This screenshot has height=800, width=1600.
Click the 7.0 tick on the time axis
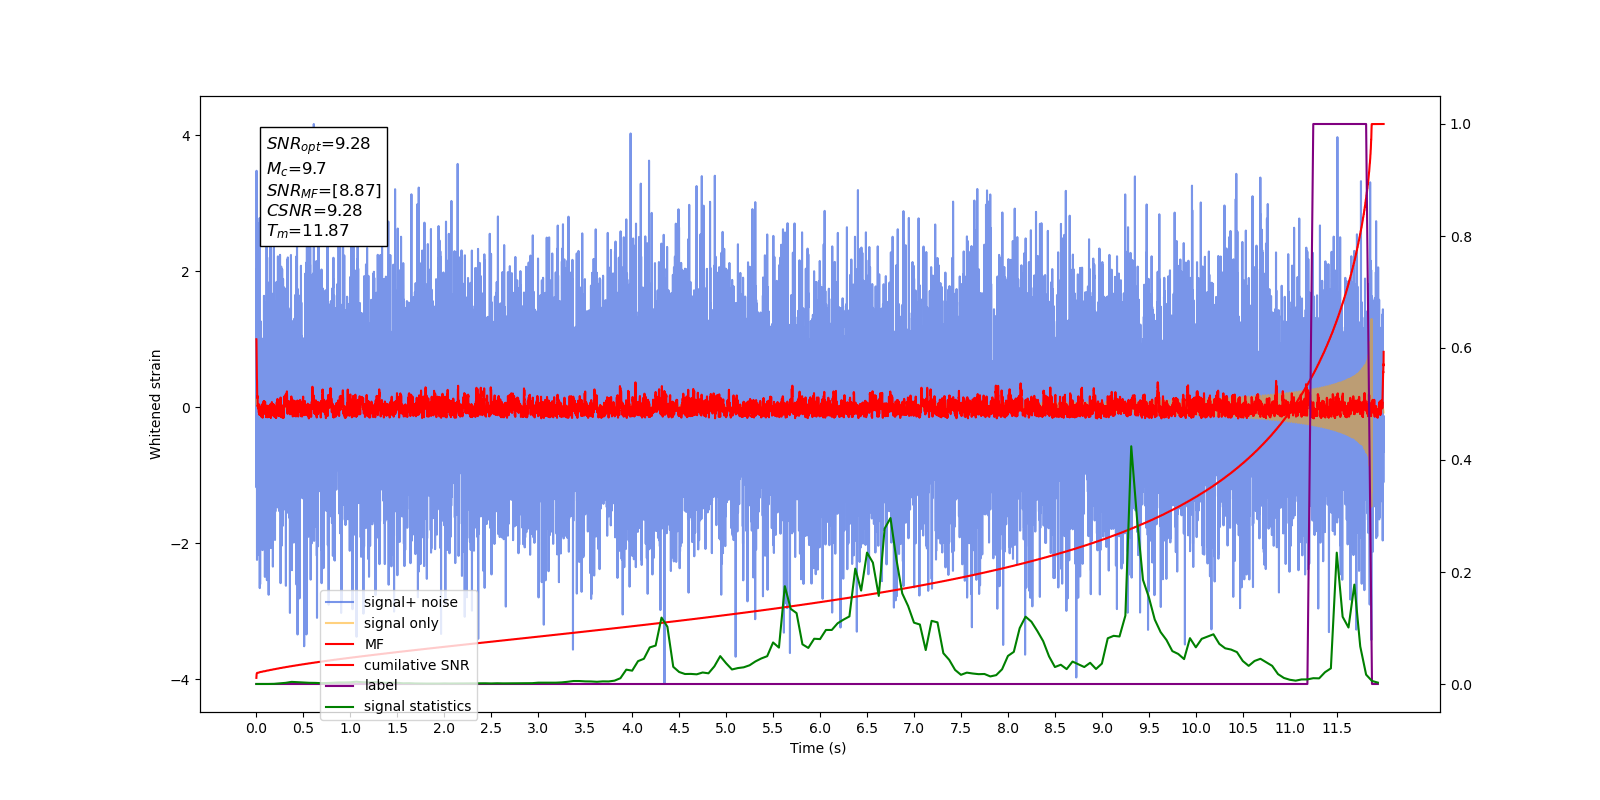pos(914,728)
